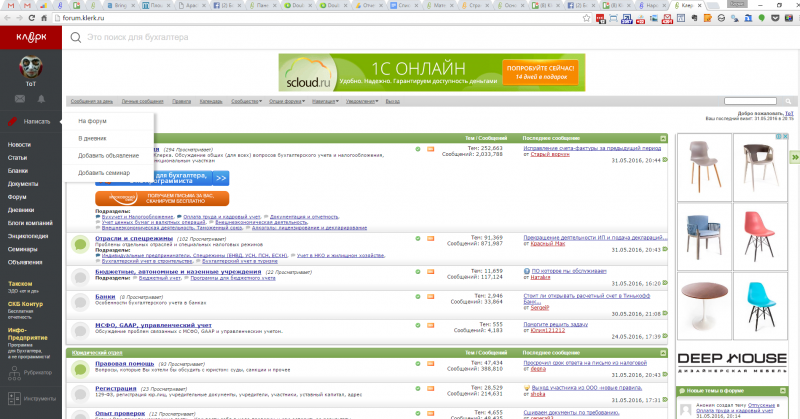Open the envelope messages icon under the avatar
The image size is (800, 419).
pyautogui.click(x=20, y=98)
